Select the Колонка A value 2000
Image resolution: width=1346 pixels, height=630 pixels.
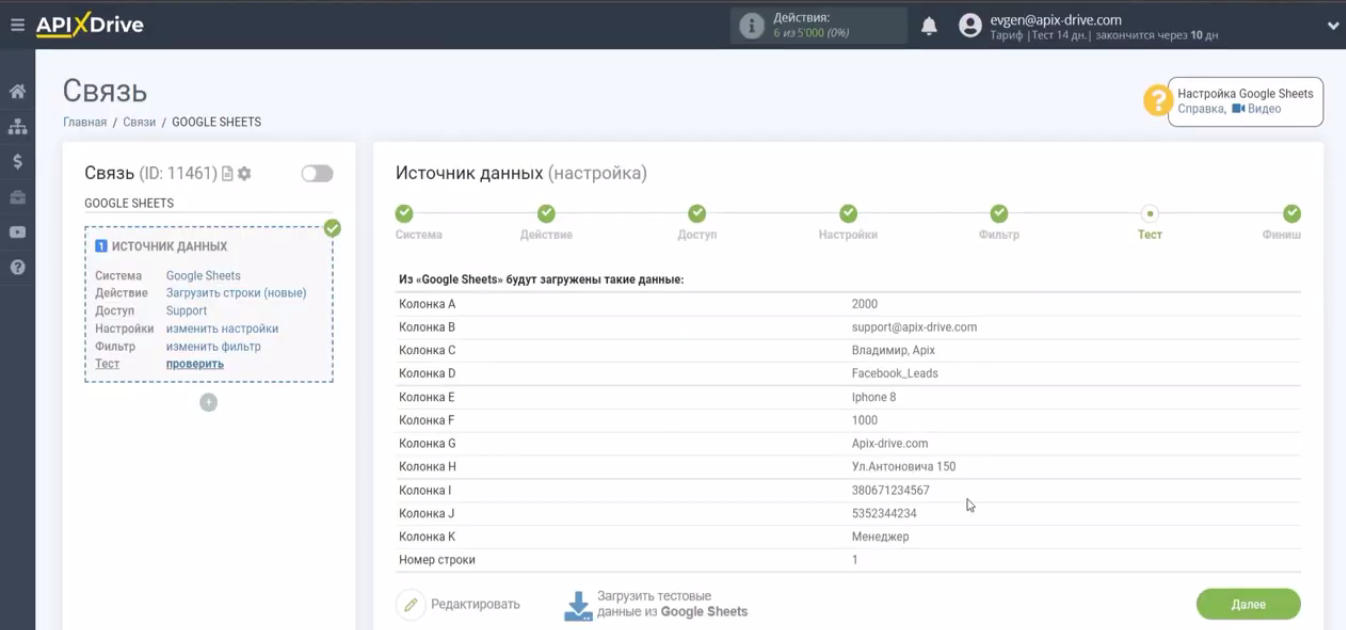865,304
